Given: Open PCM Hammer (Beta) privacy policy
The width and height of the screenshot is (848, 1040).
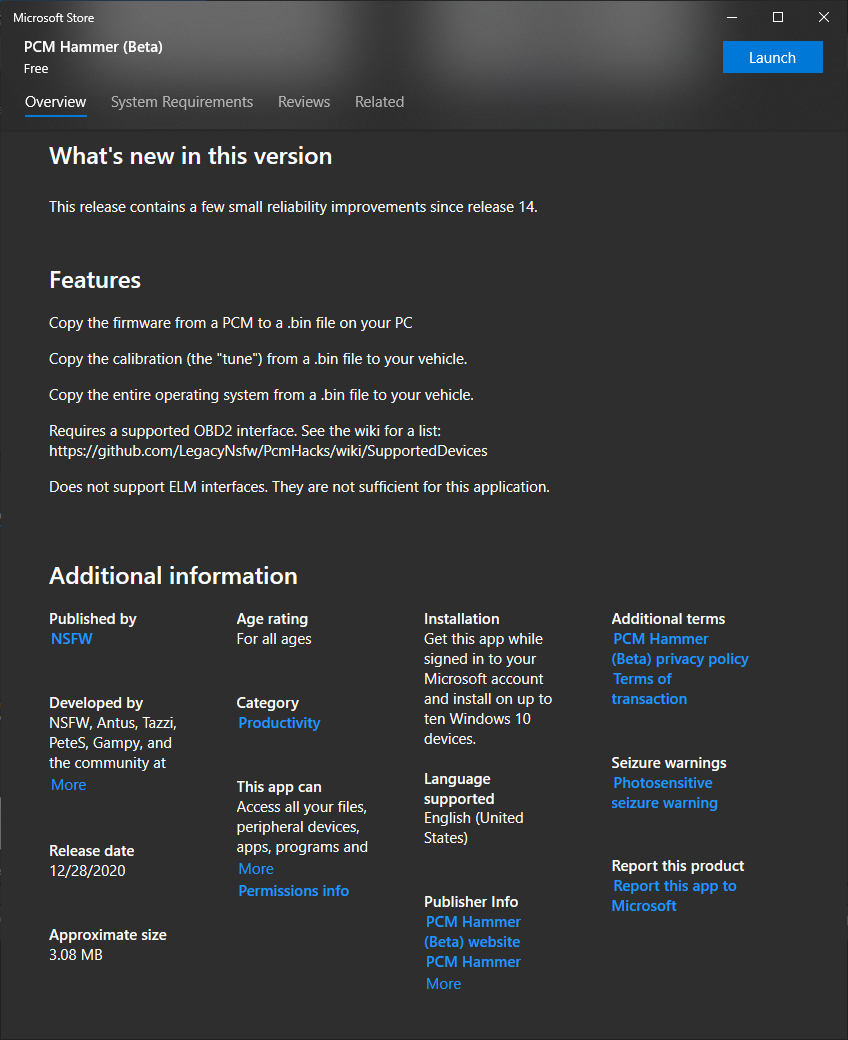Looking at the screenshot, I should point(680,649).
